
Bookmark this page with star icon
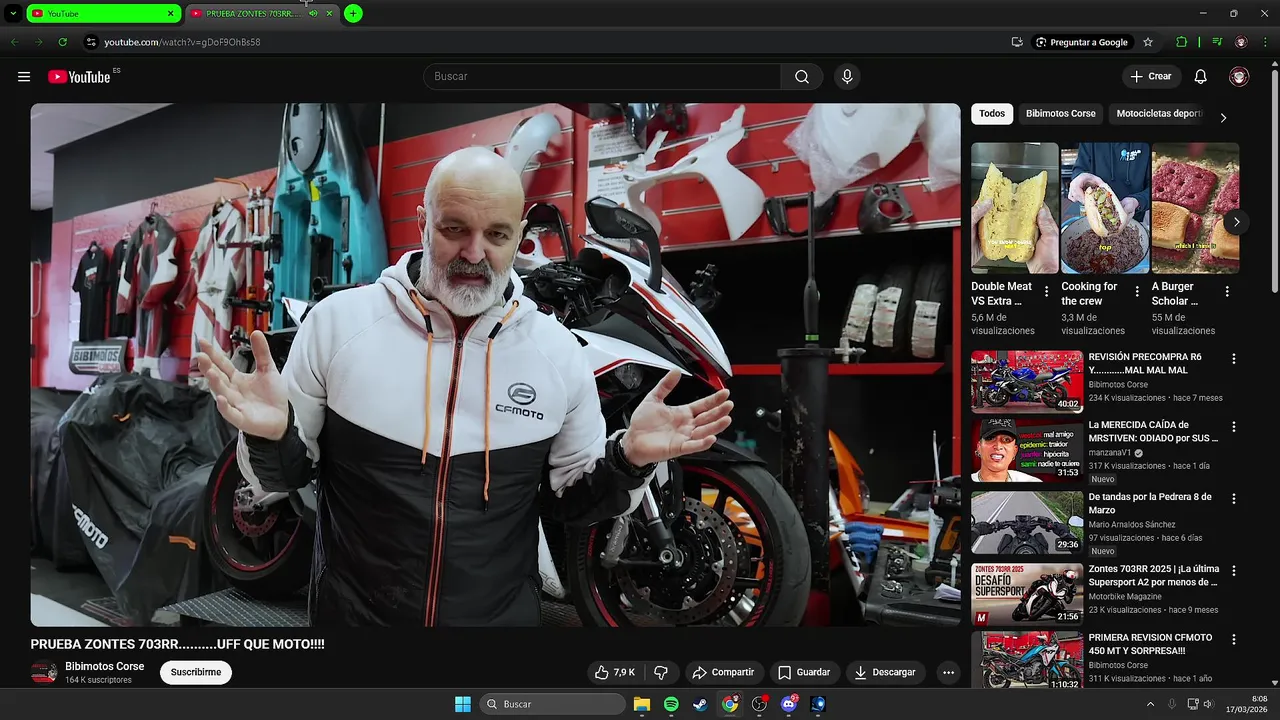pyautogui.click(x=1148, y=42)
